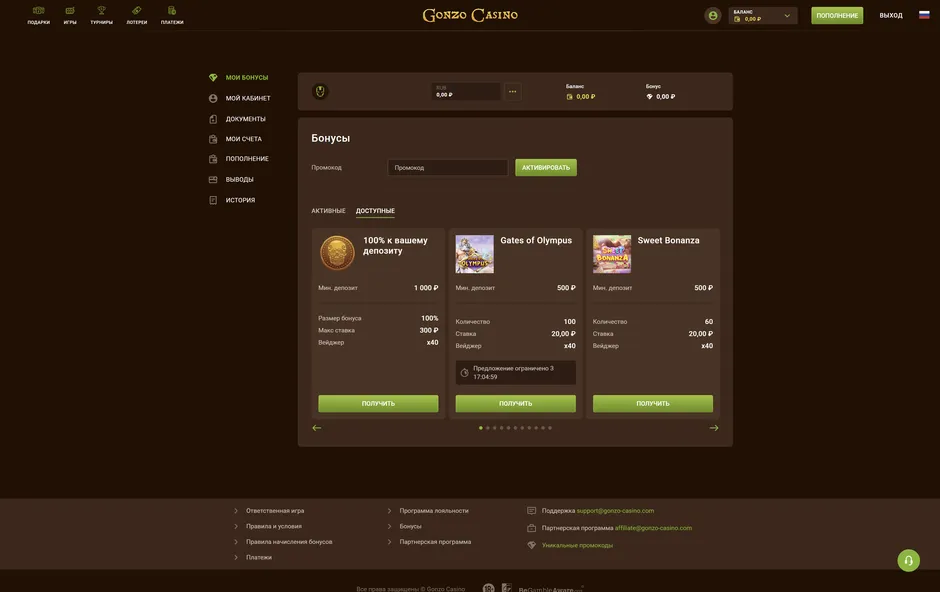Open Мои бонусы in sidebar
The image size is (940, 592).
coord(239,77)
